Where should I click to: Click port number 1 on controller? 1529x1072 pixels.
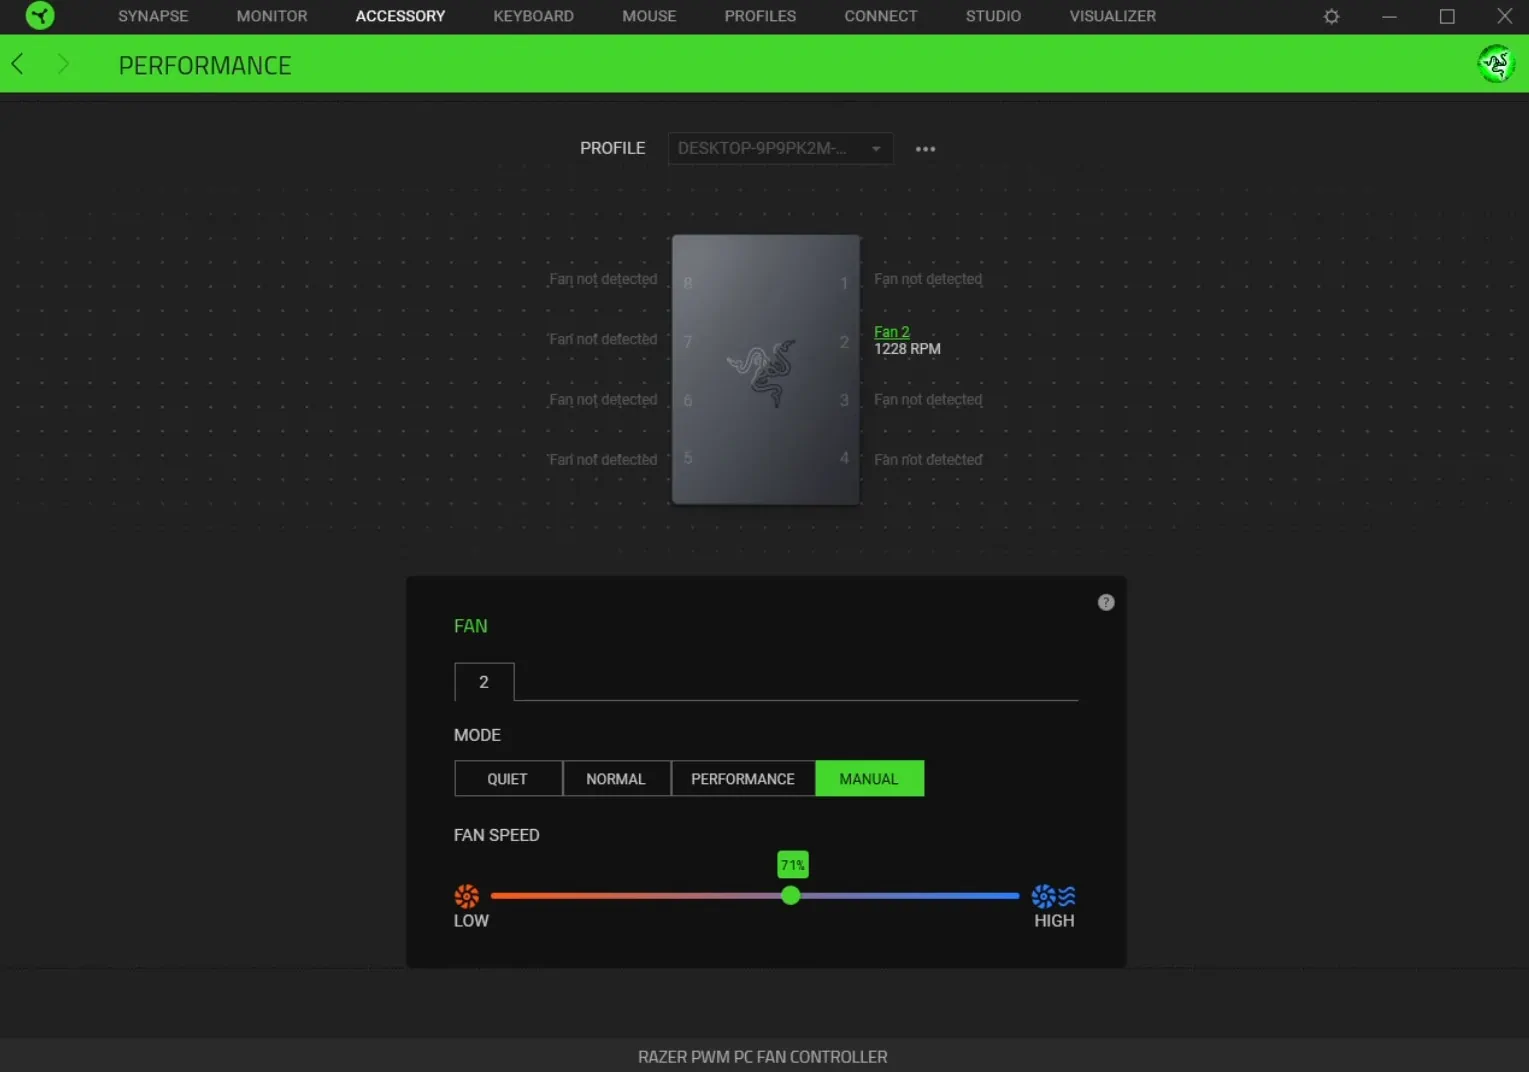coord(844,283)
